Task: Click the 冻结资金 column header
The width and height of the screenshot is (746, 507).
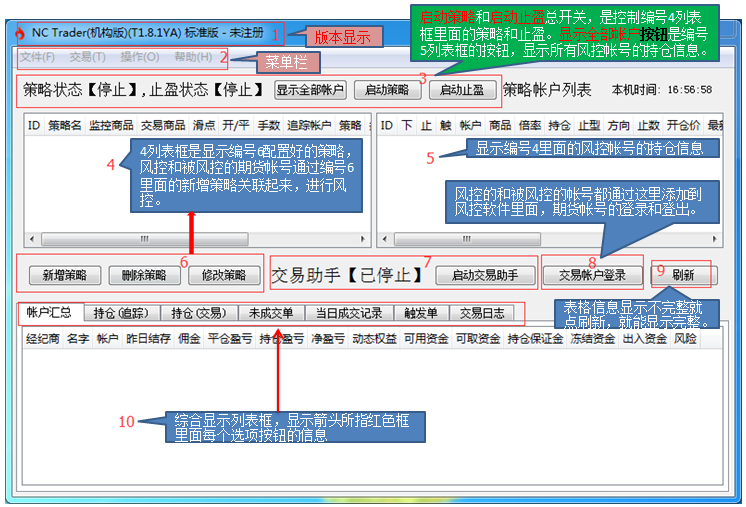Action: 593,339
